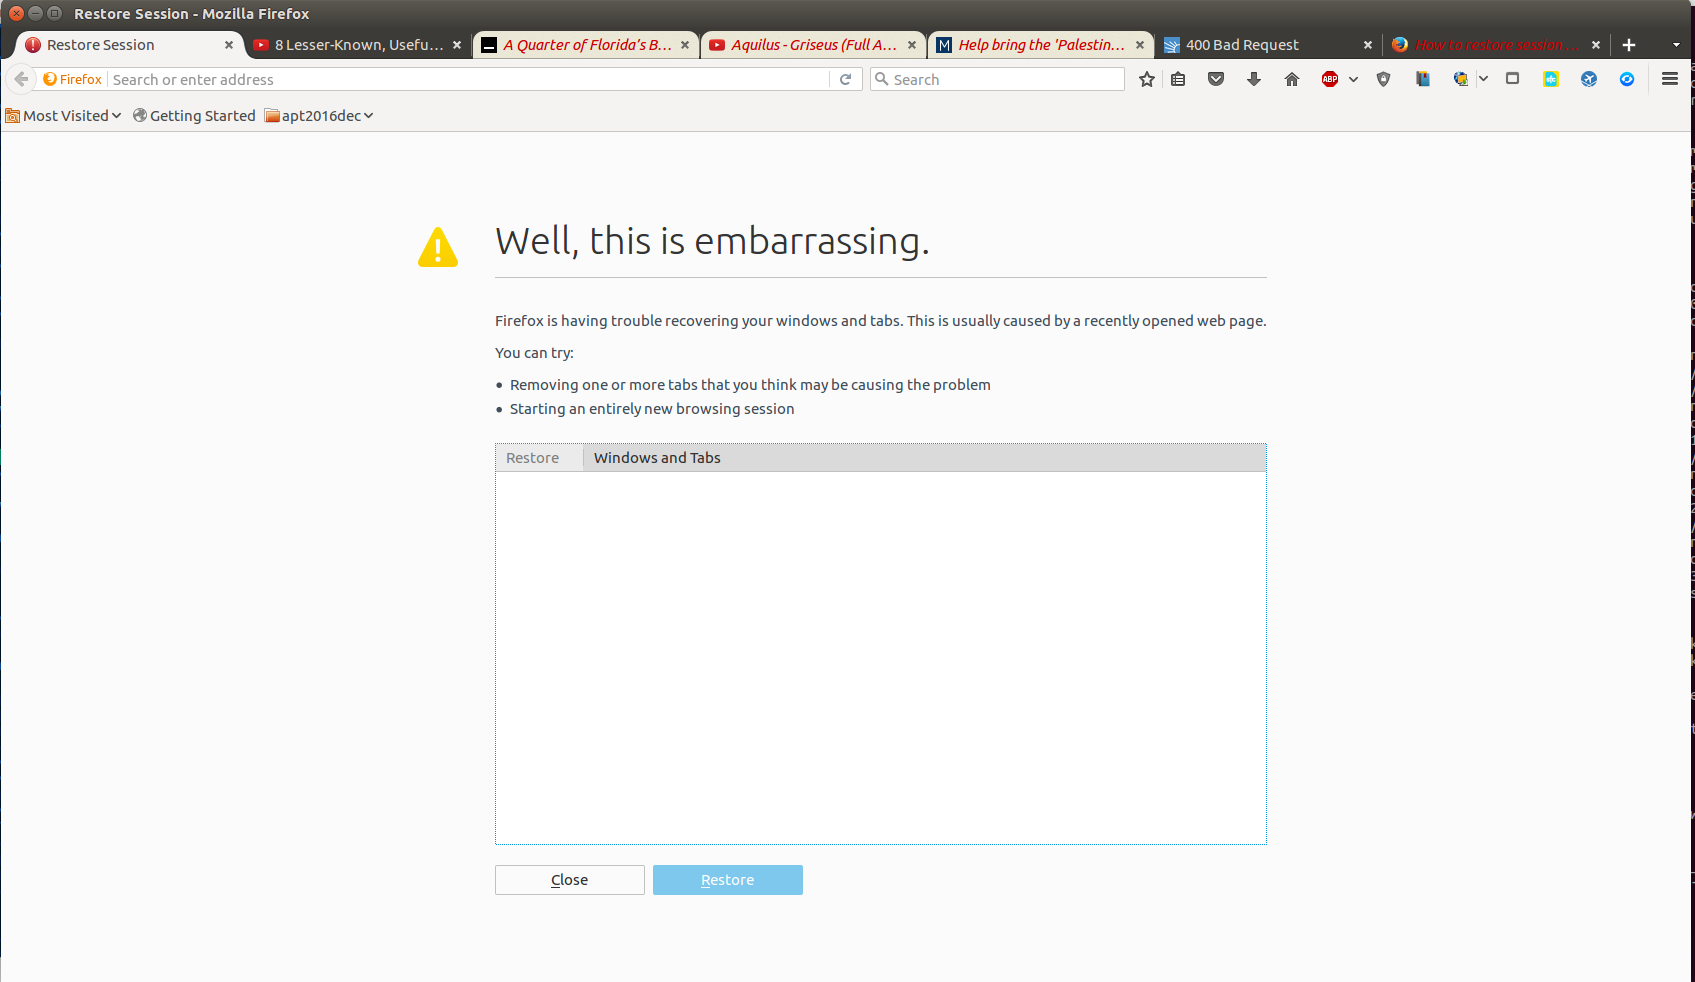
Task: Select the 'How to restore session' tab
Action: click(x=1496, y=45)
